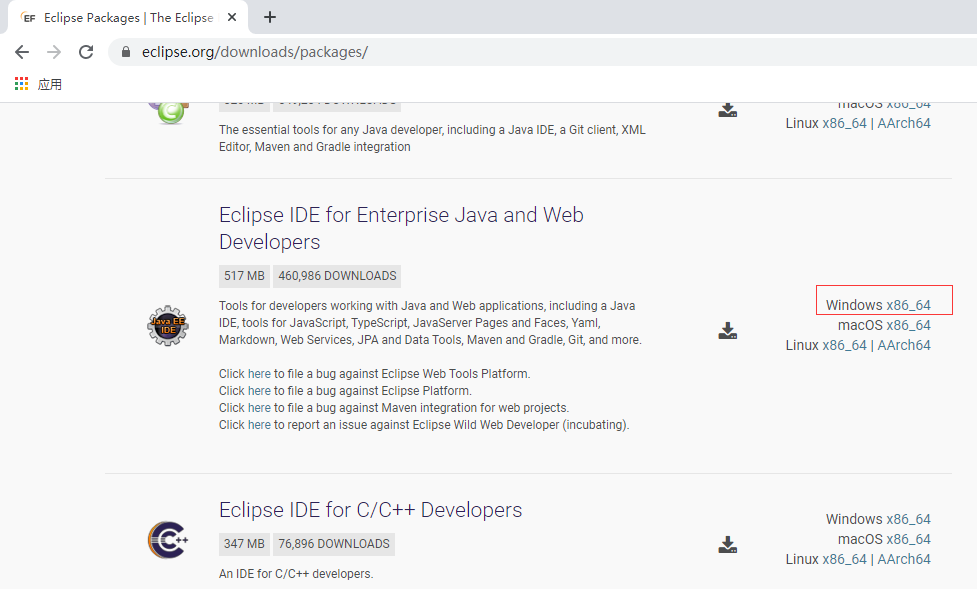Download Linux x86_64 for C/C++ package
Viewport: 977px width, 589px height.
[844, 559]
